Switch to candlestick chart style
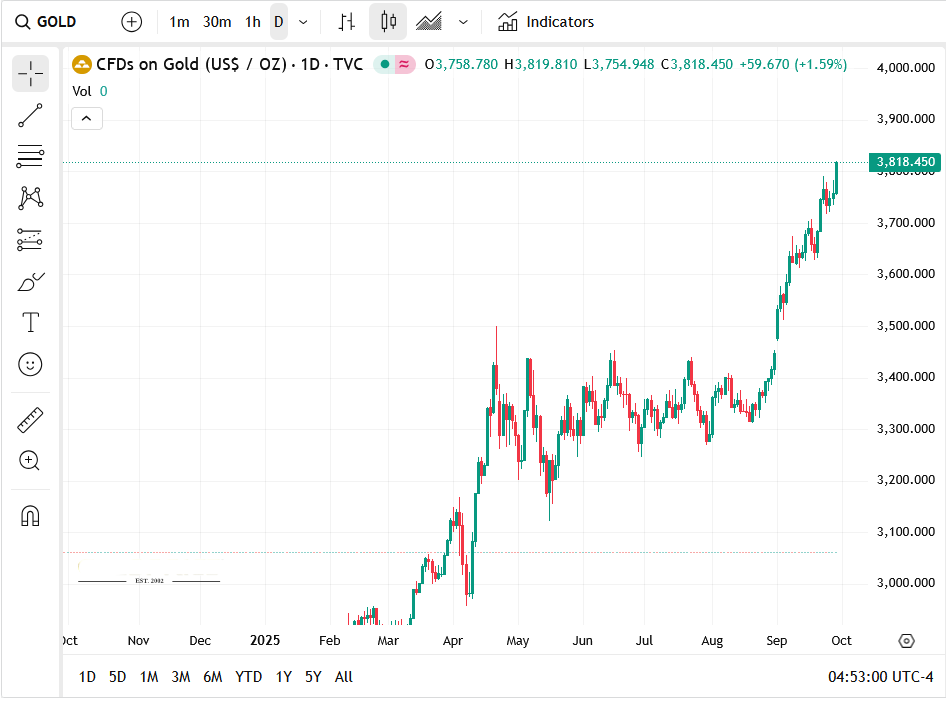The width and height of the screenshot is (946, 701). click(388, 22)
